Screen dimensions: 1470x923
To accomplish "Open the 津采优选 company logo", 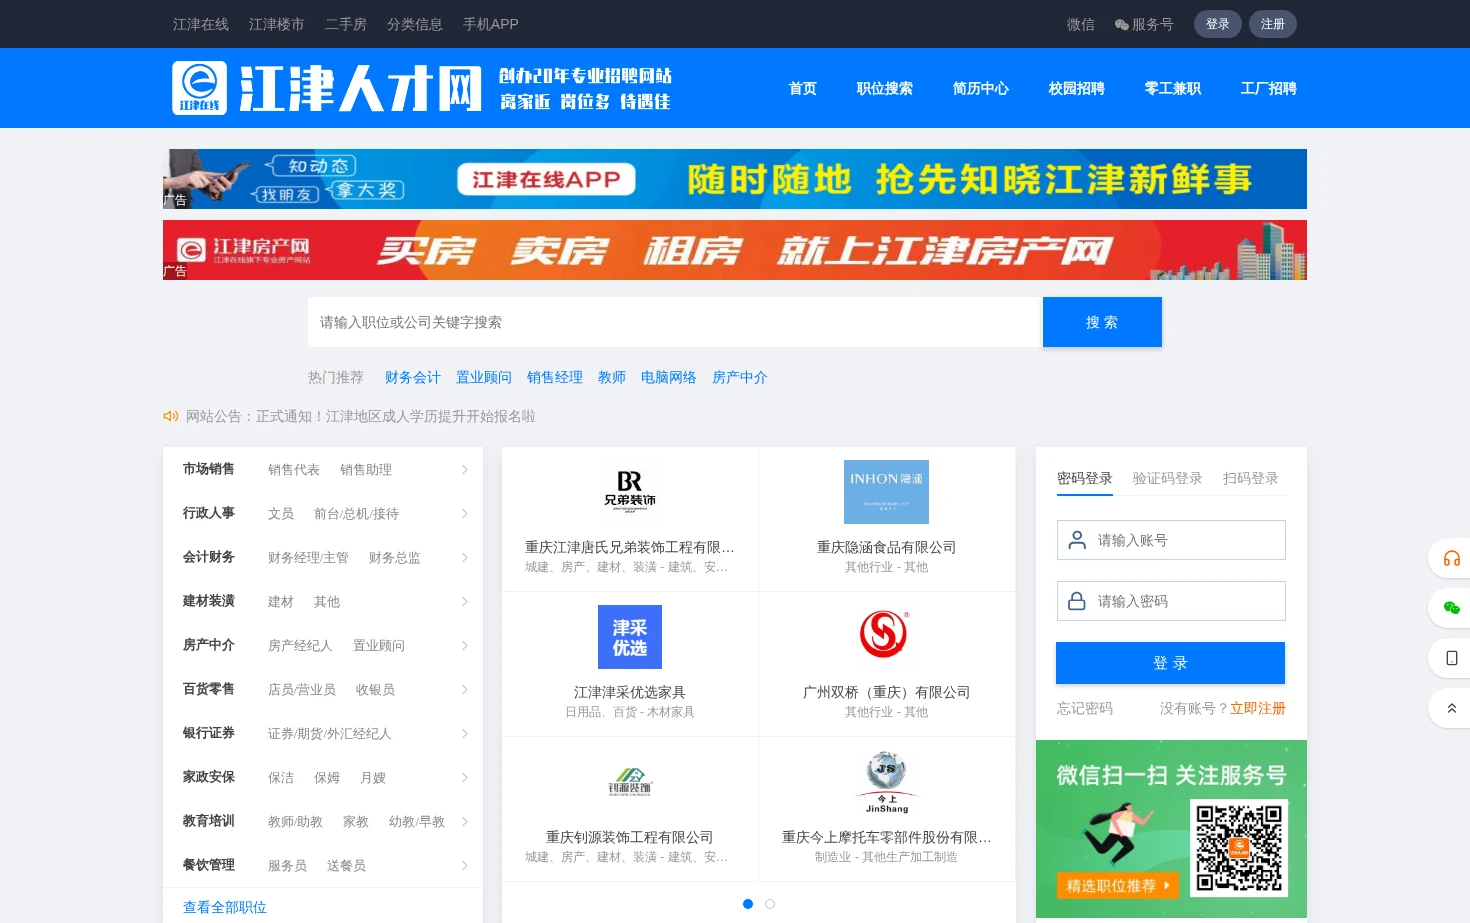I will (x=630, y=637).
